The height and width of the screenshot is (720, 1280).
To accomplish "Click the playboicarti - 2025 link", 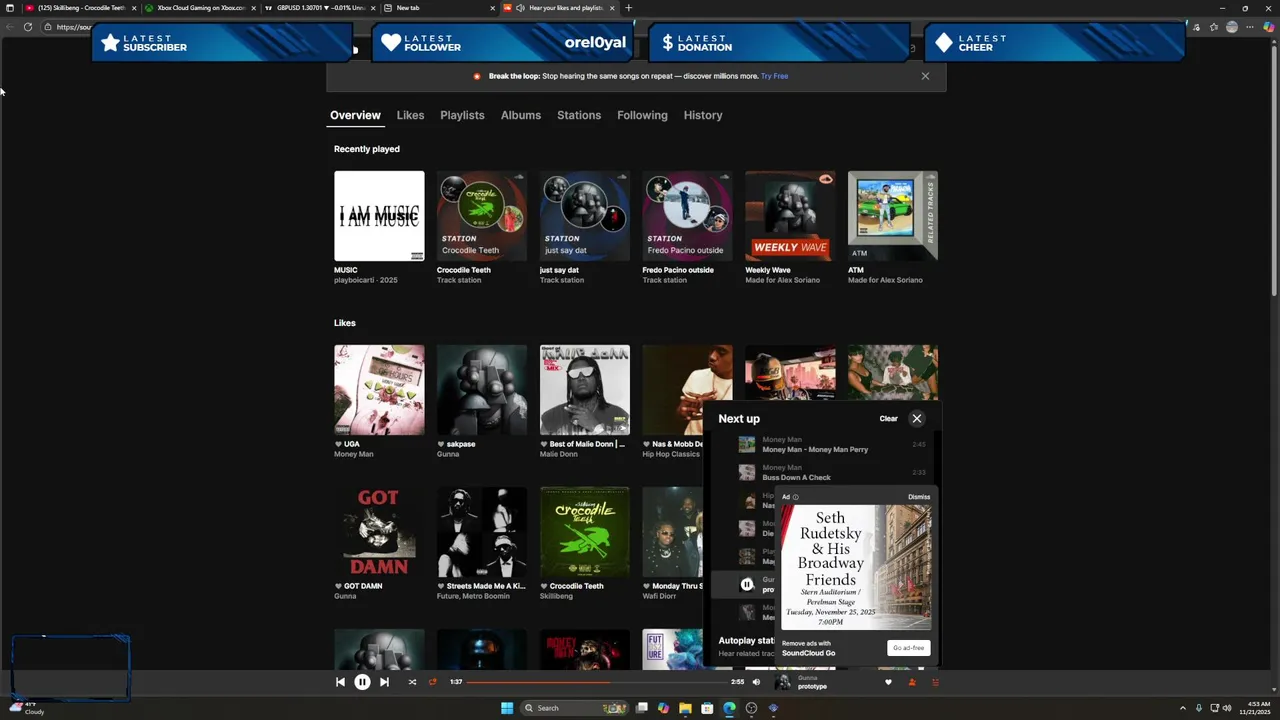I will (366, 280).
